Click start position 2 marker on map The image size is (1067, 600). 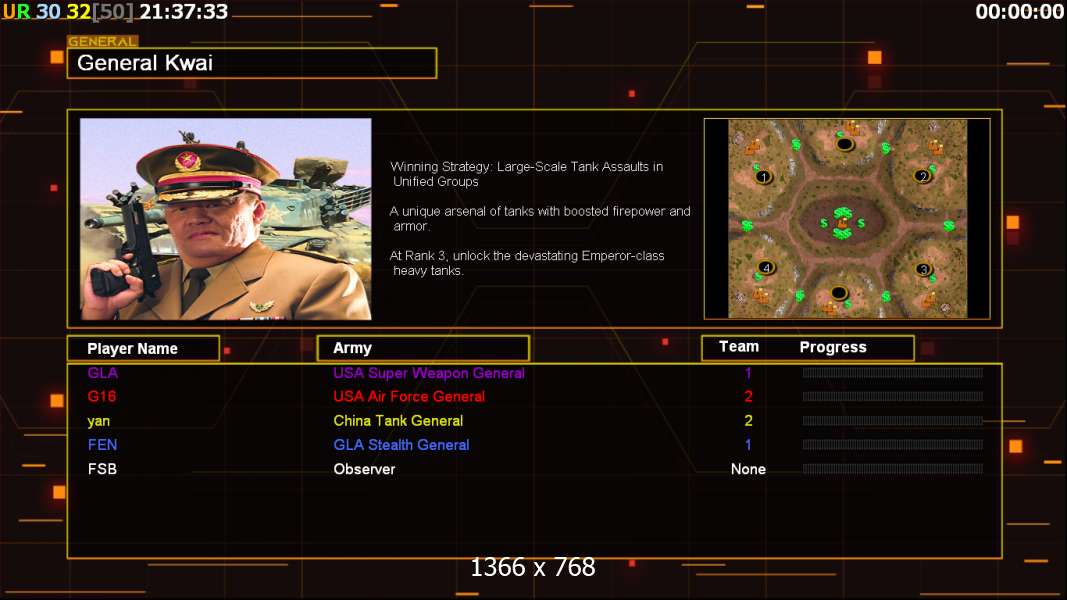(x=922, y=176)
